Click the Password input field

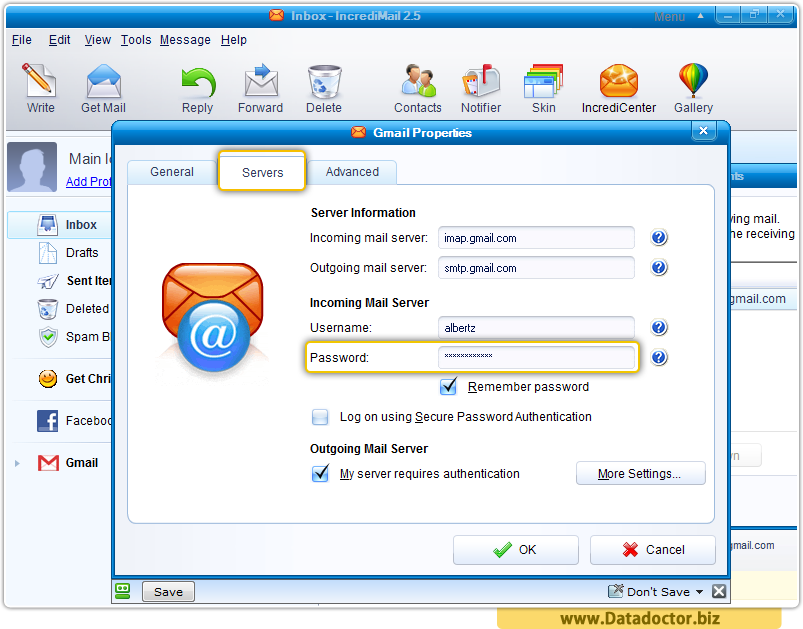(536, 357)
